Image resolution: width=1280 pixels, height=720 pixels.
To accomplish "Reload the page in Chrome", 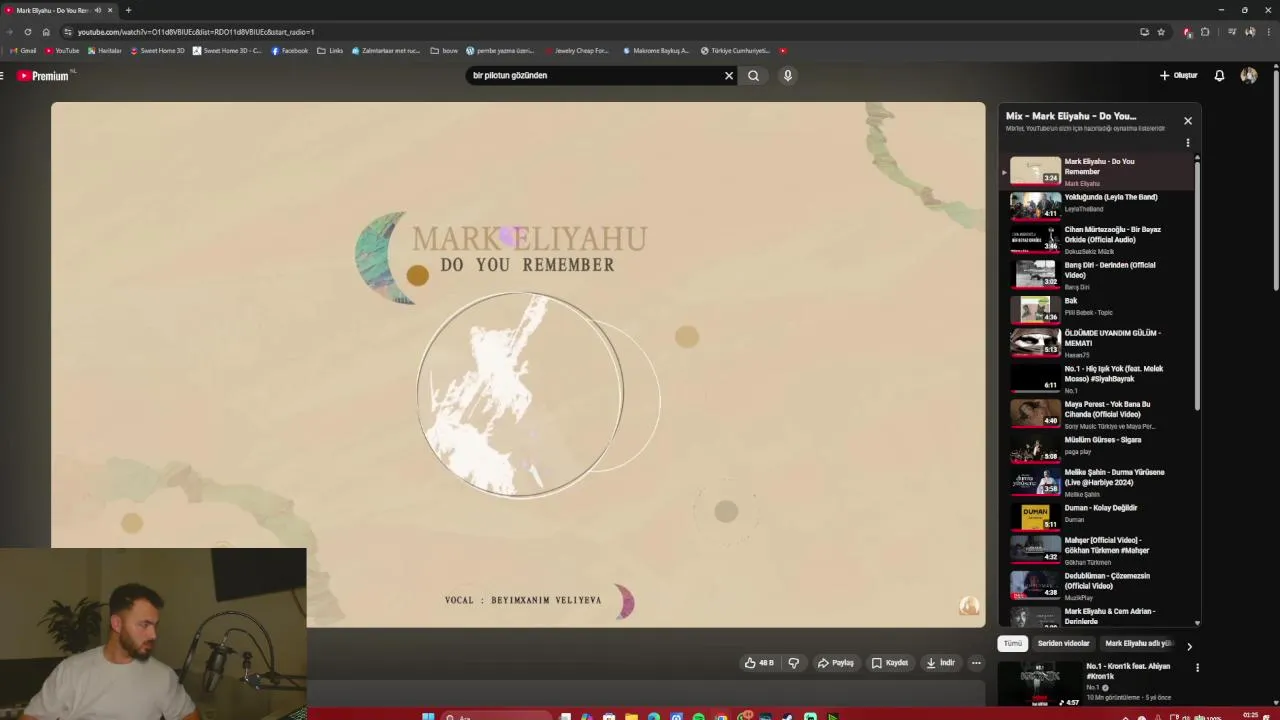I will coord(28,32).
